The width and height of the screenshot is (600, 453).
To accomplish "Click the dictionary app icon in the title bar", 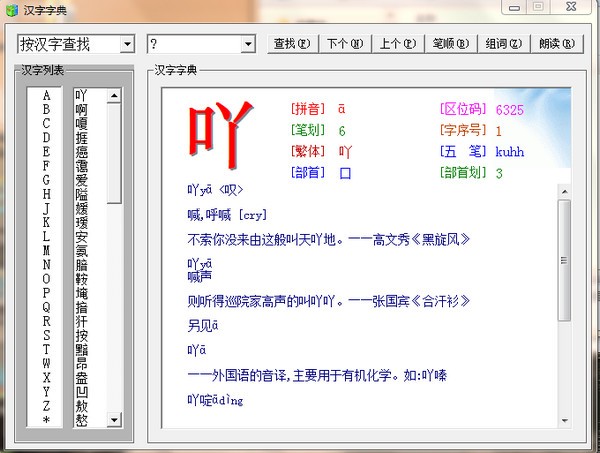I will pyautogui.click(x=11, y=8).
